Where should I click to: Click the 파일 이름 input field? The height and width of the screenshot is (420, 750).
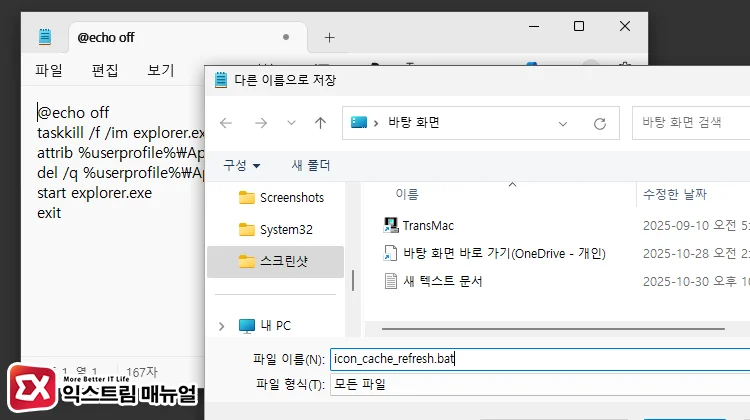click(x=540, y=359)
